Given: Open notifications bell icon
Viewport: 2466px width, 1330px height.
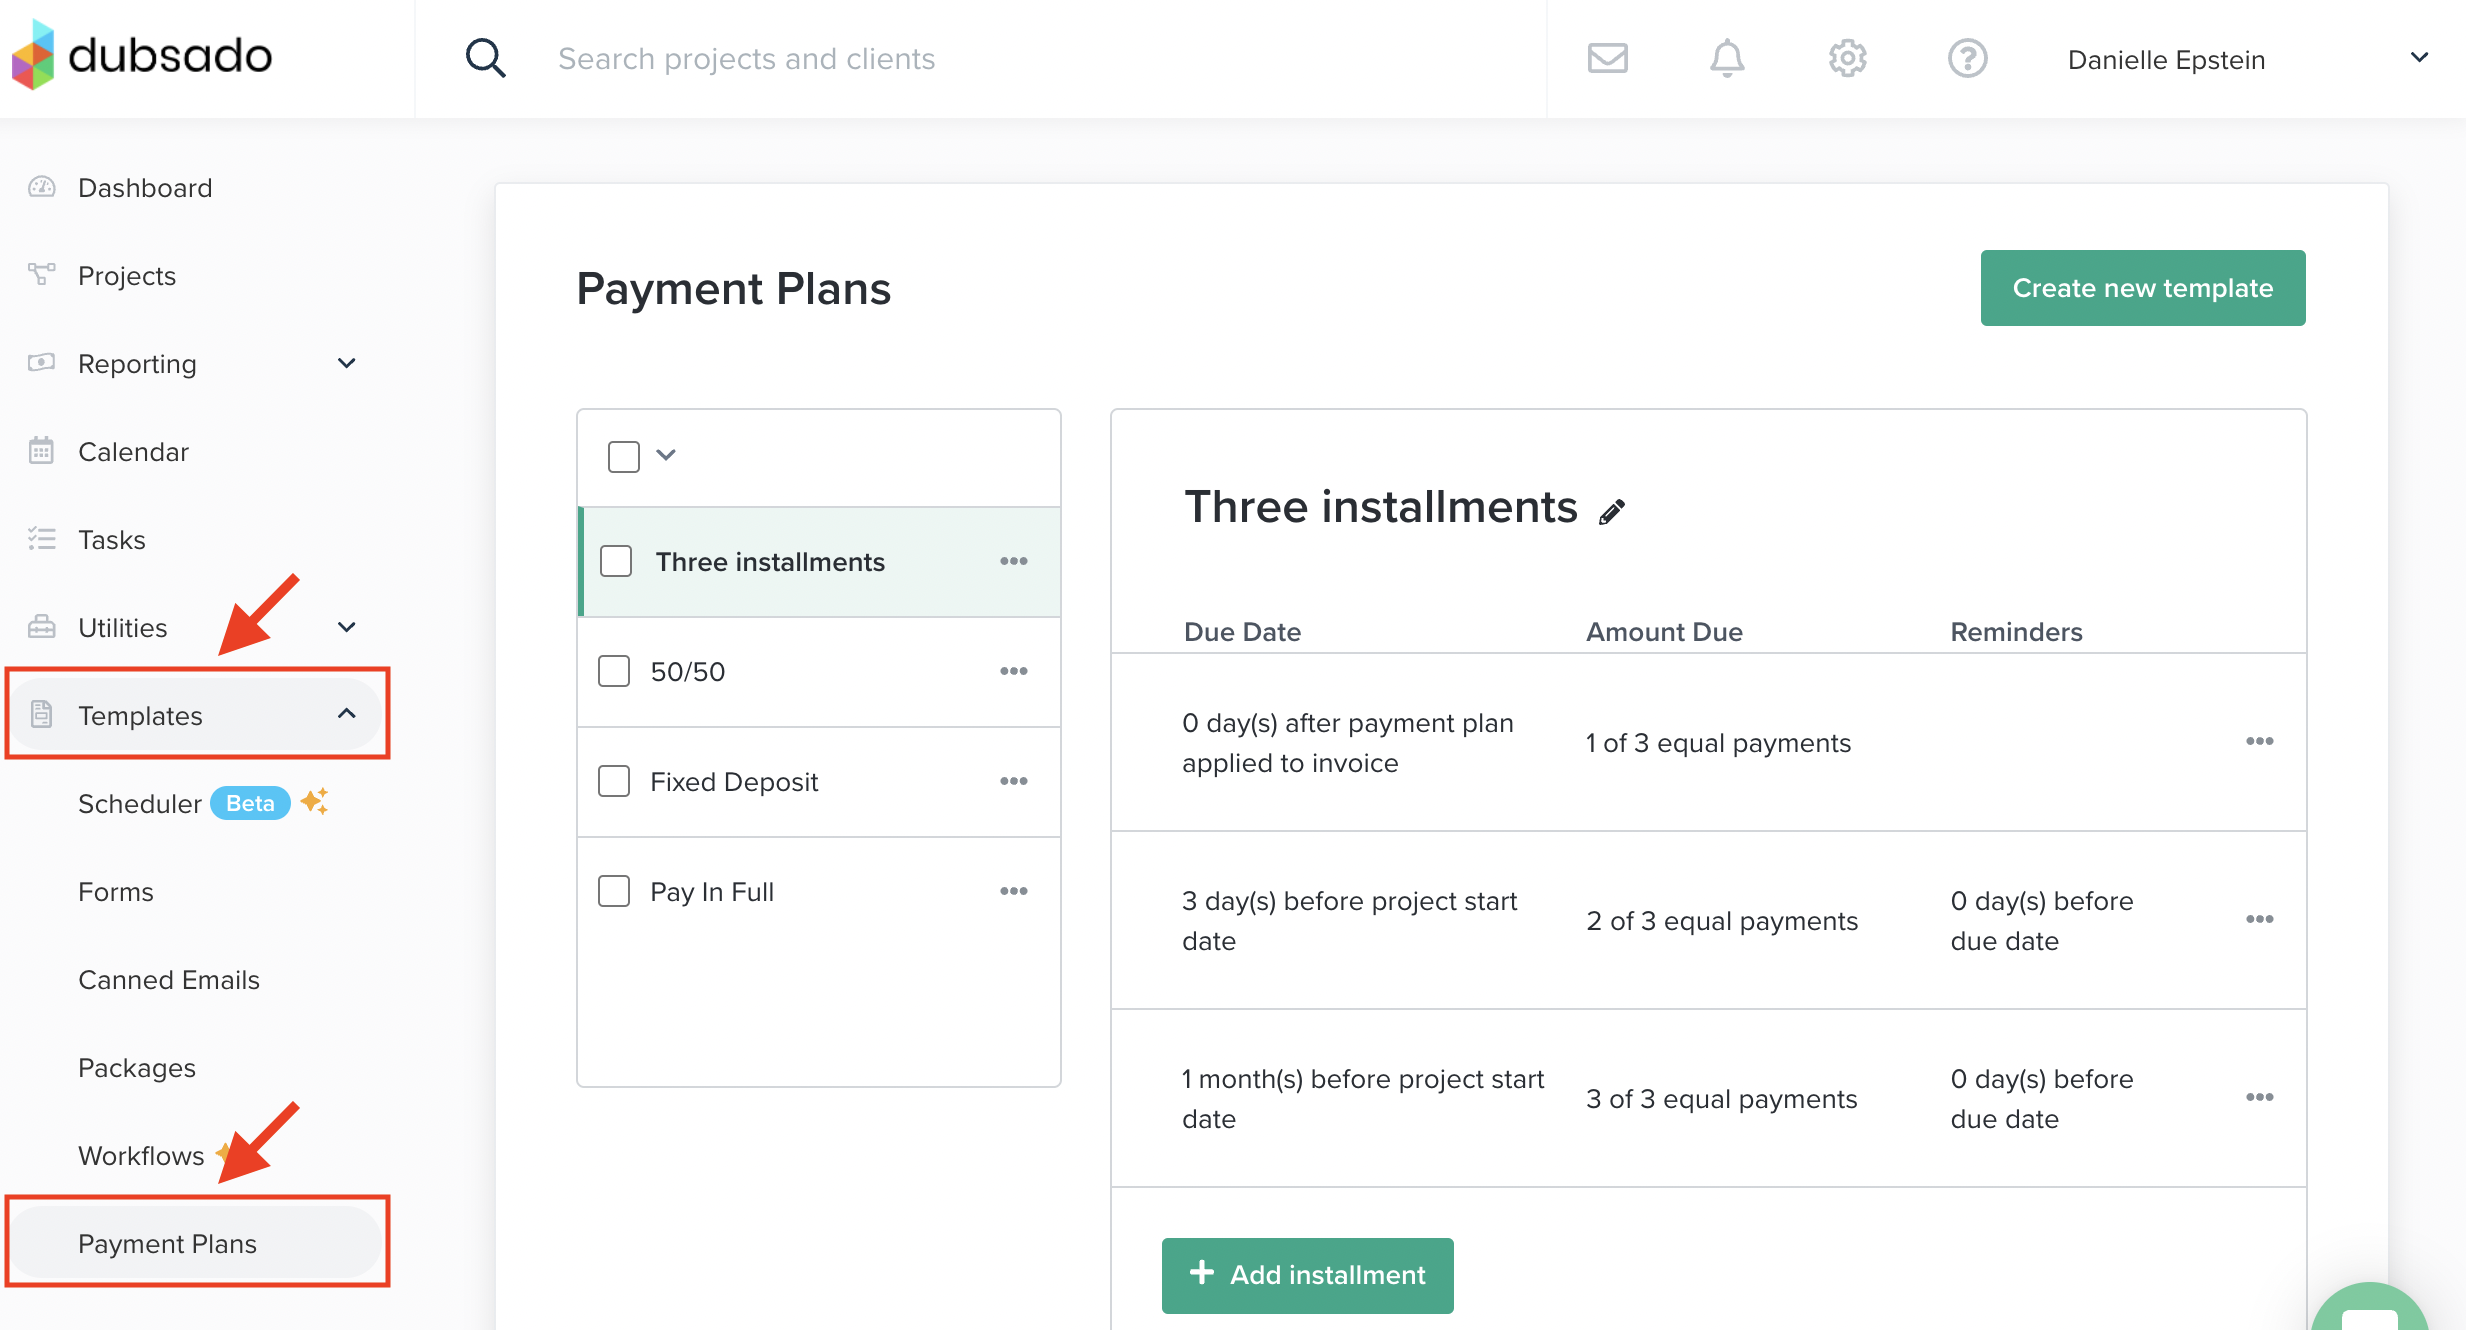Looking at the screenshot, I should click(x=1726, y=58).
